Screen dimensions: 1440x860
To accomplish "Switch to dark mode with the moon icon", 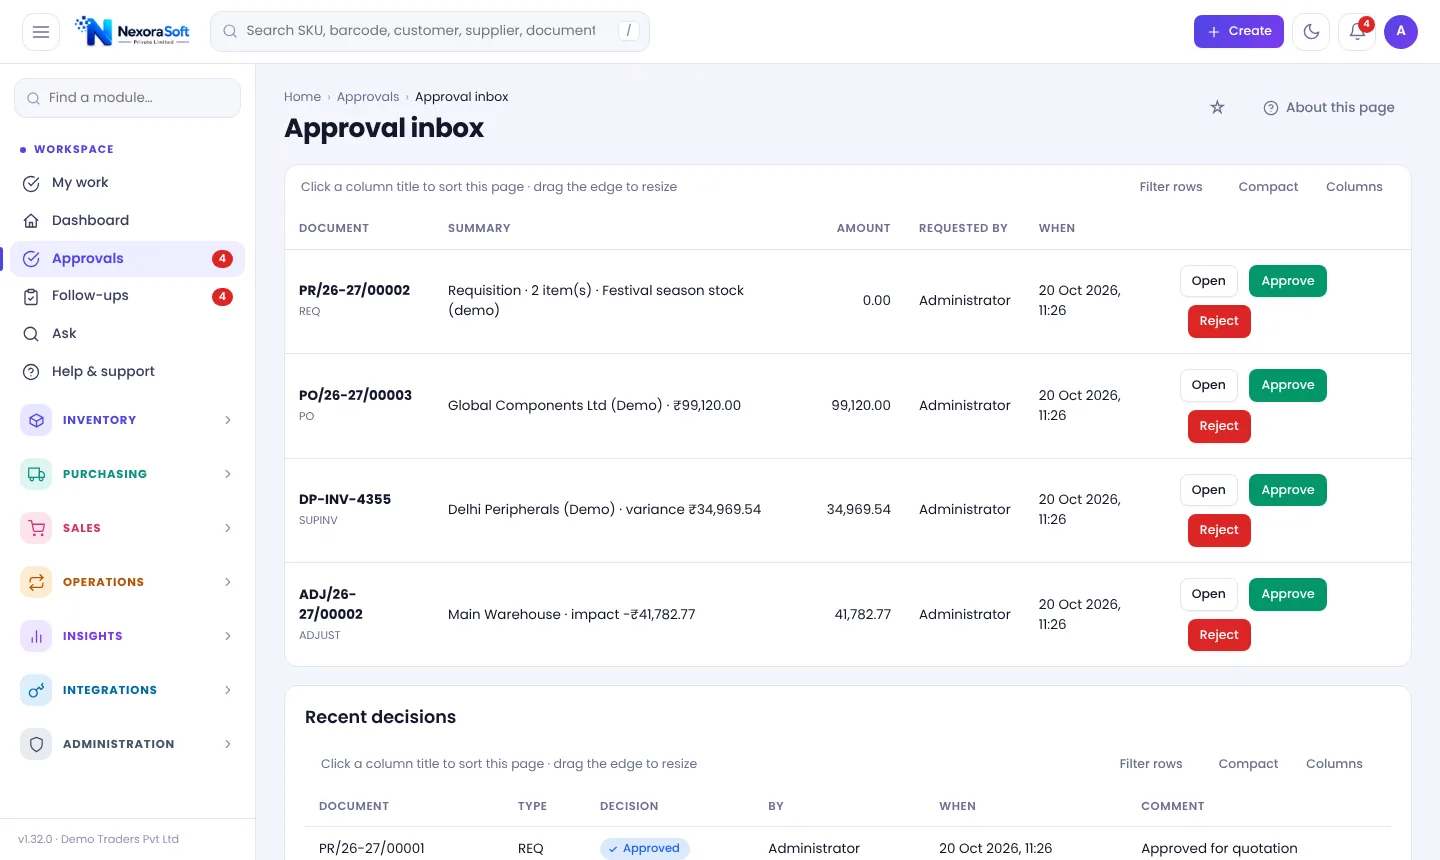I will pos(1311,32).
